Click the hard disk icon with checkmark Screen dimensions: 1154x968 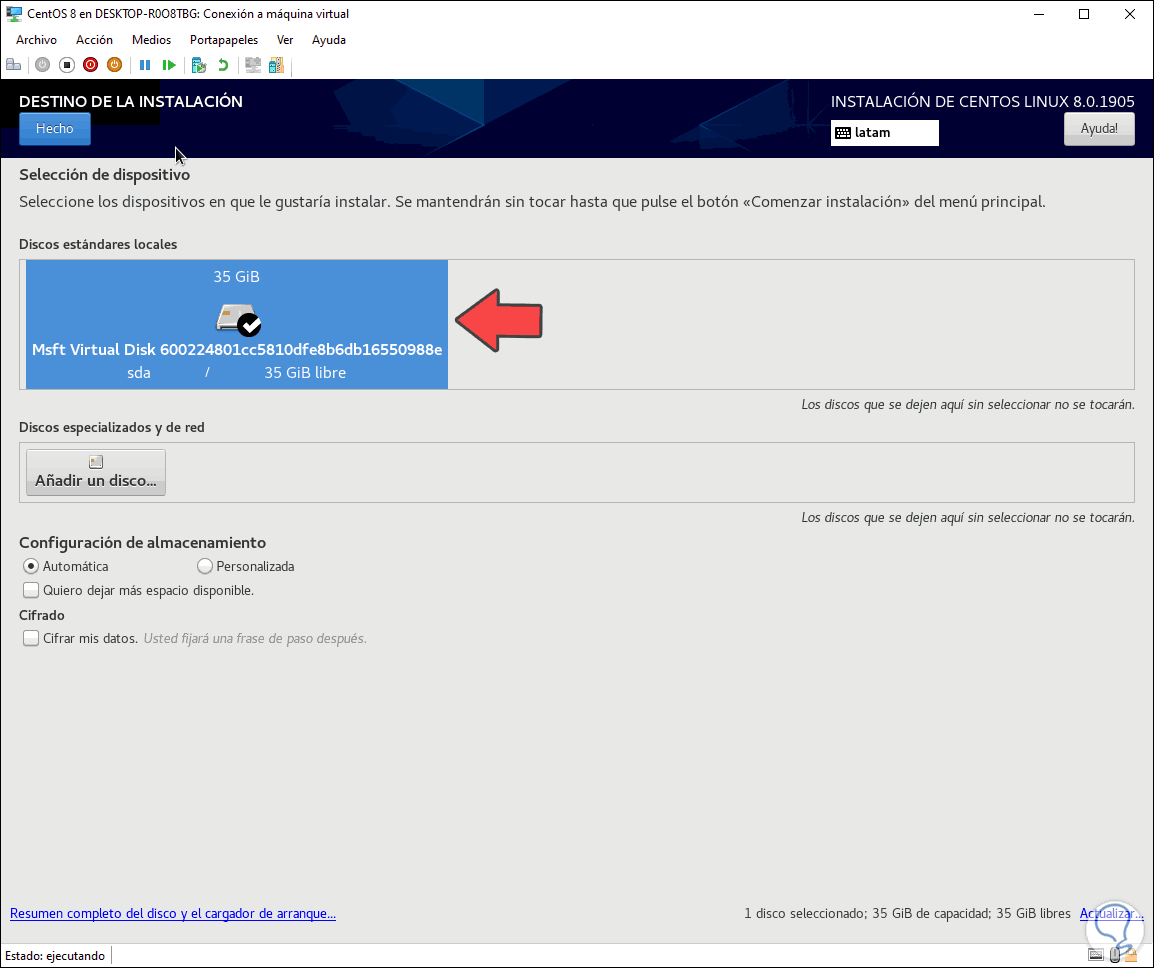[x=238, y=319]
